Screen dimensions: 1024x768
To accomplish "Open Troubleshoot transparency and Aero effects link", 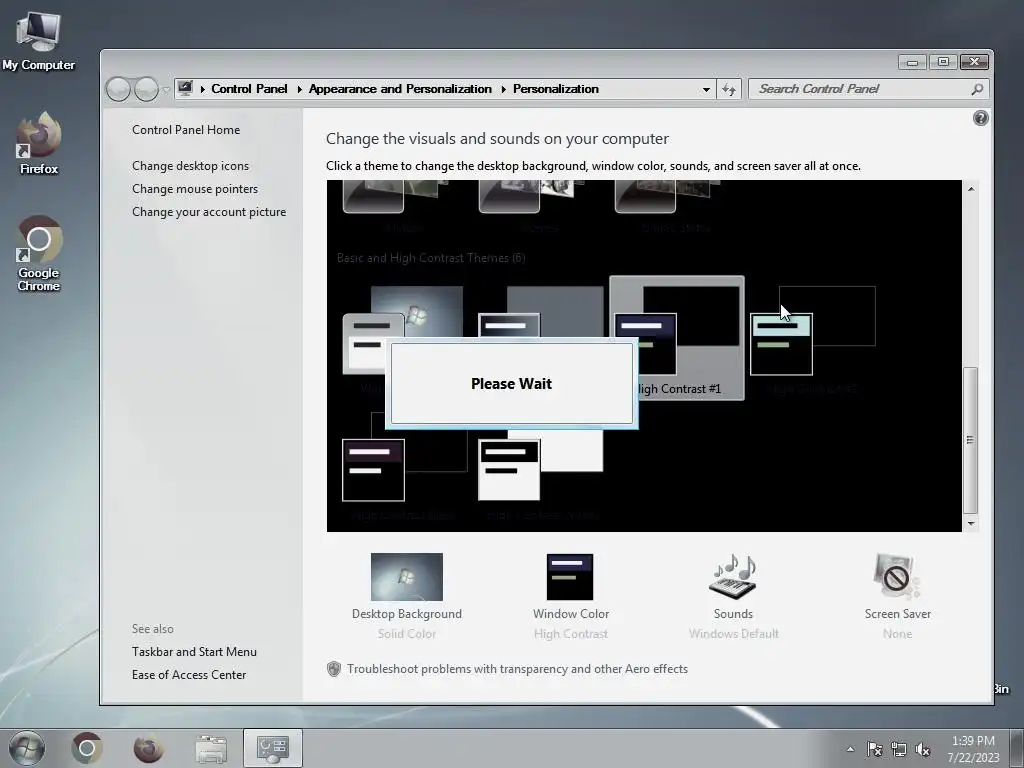I will click(517, 669).
